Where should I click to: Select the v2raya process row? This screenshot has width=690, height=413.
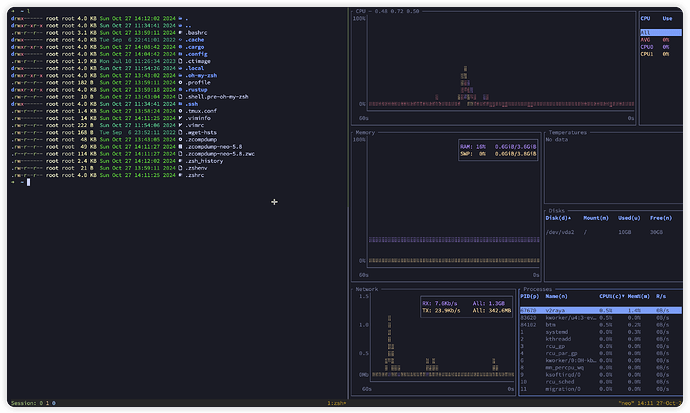[601, 311]
